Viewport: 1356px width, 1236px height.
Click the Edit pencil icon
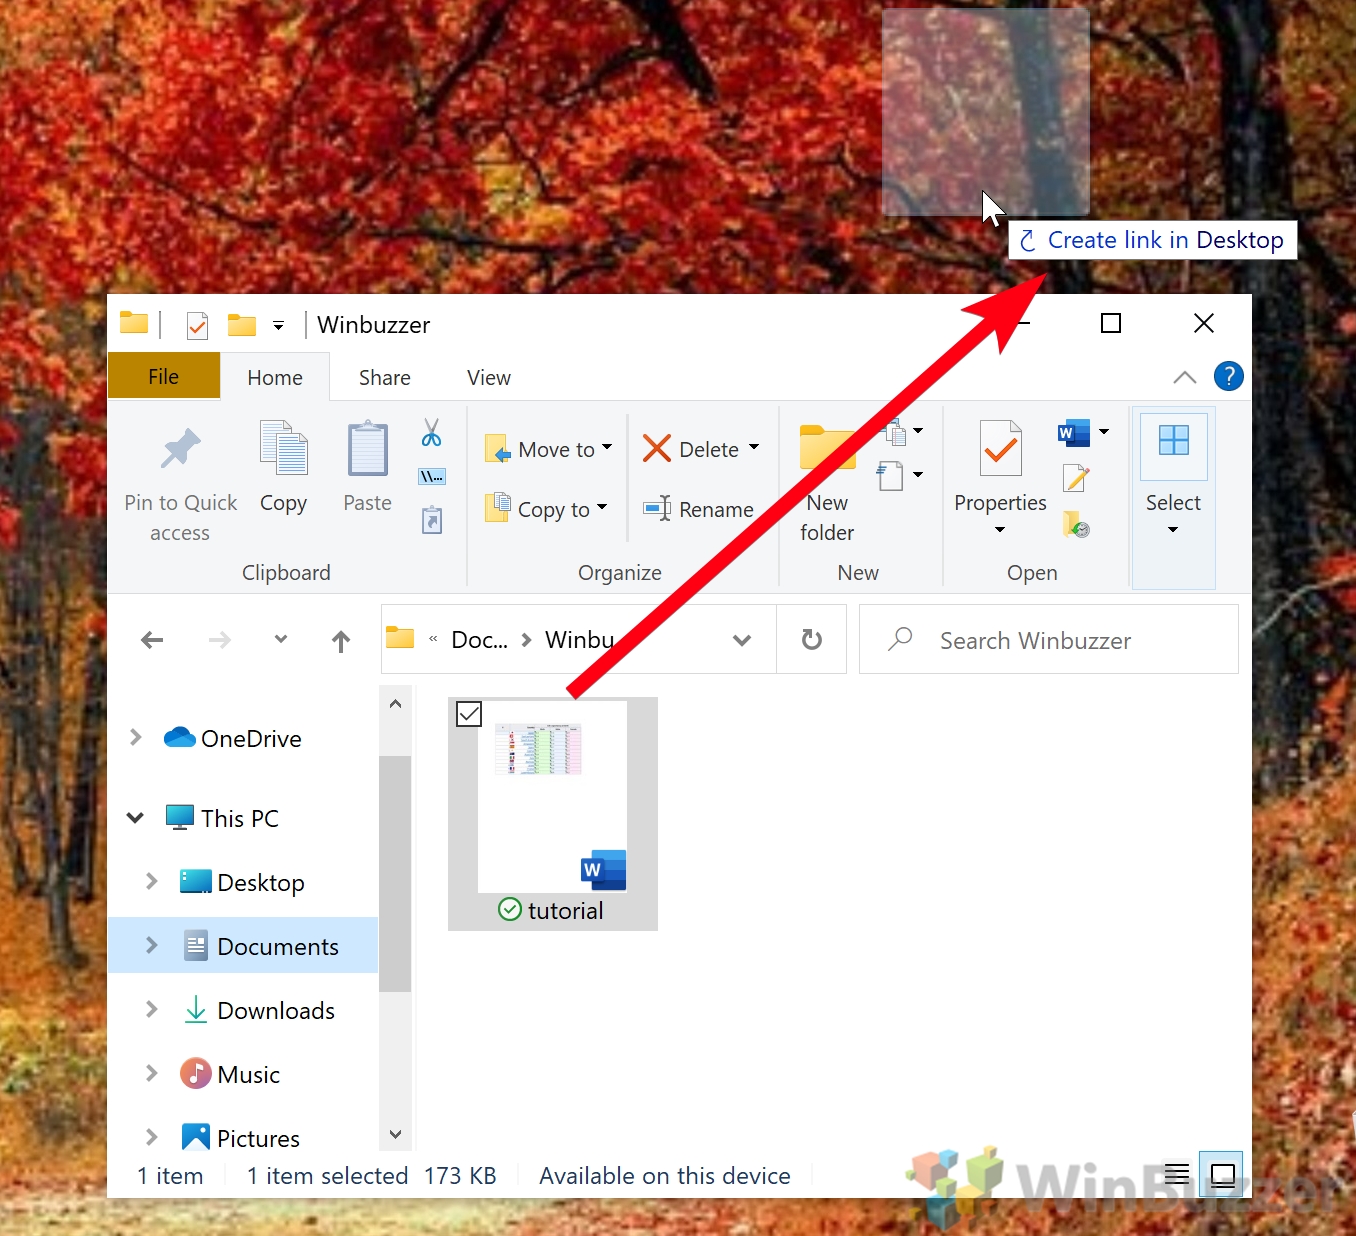1075,479
